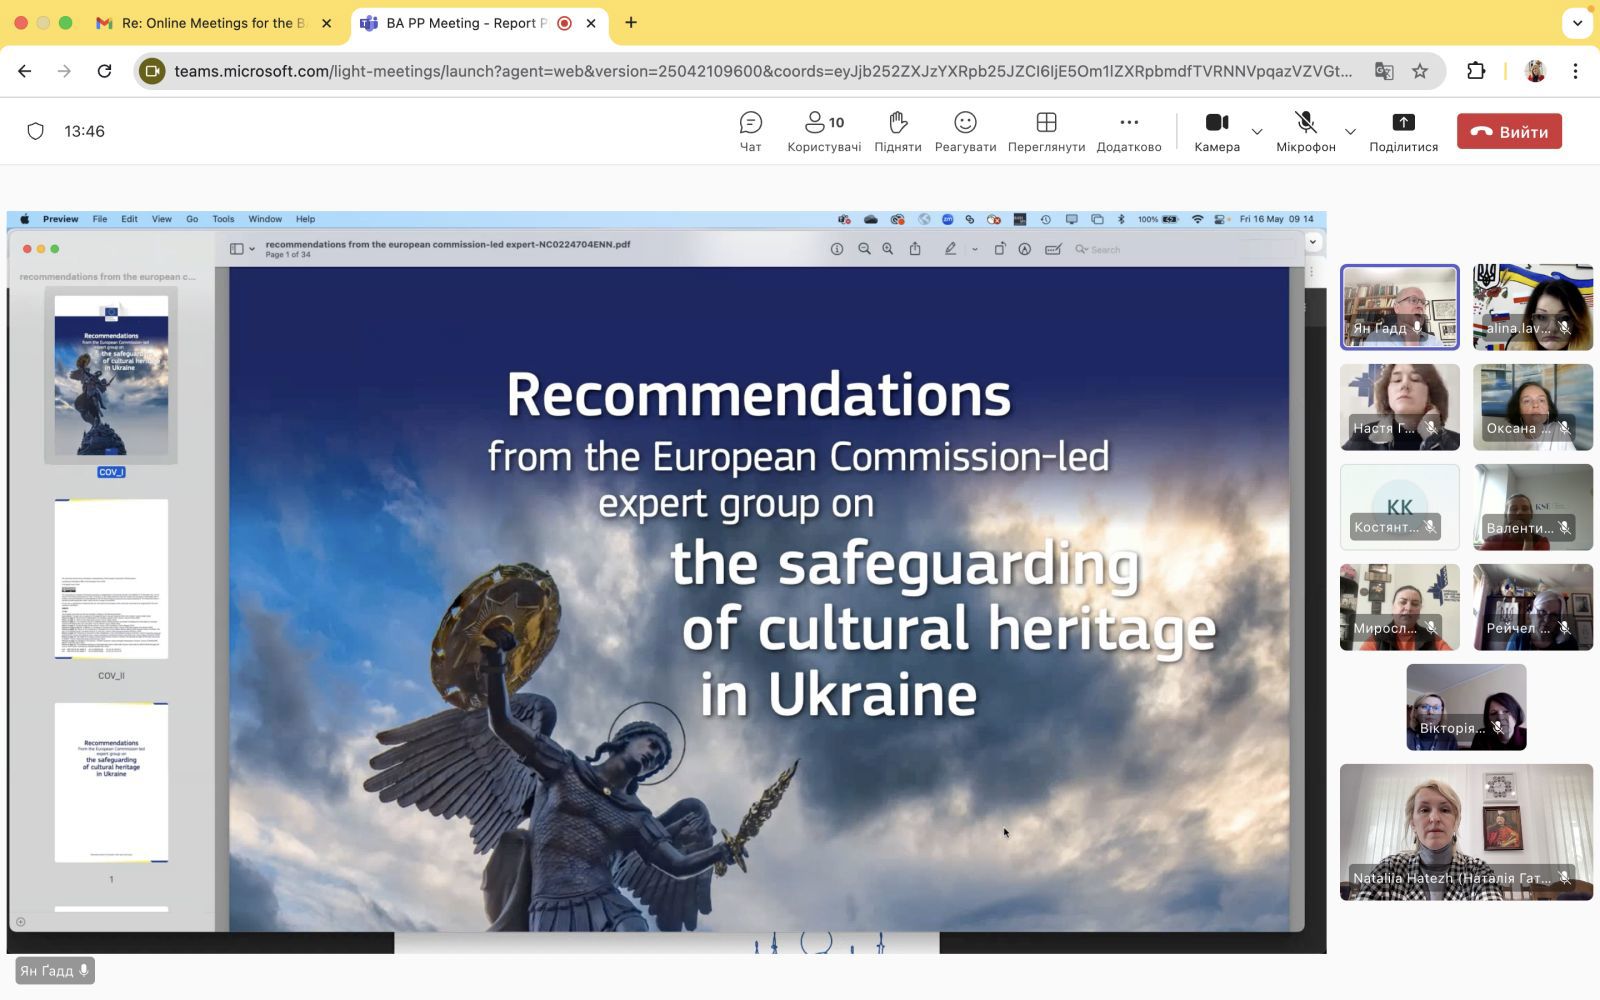Go forward in browser history
Viewport: 1600px width, 1000px height.
tap(64, 71)
